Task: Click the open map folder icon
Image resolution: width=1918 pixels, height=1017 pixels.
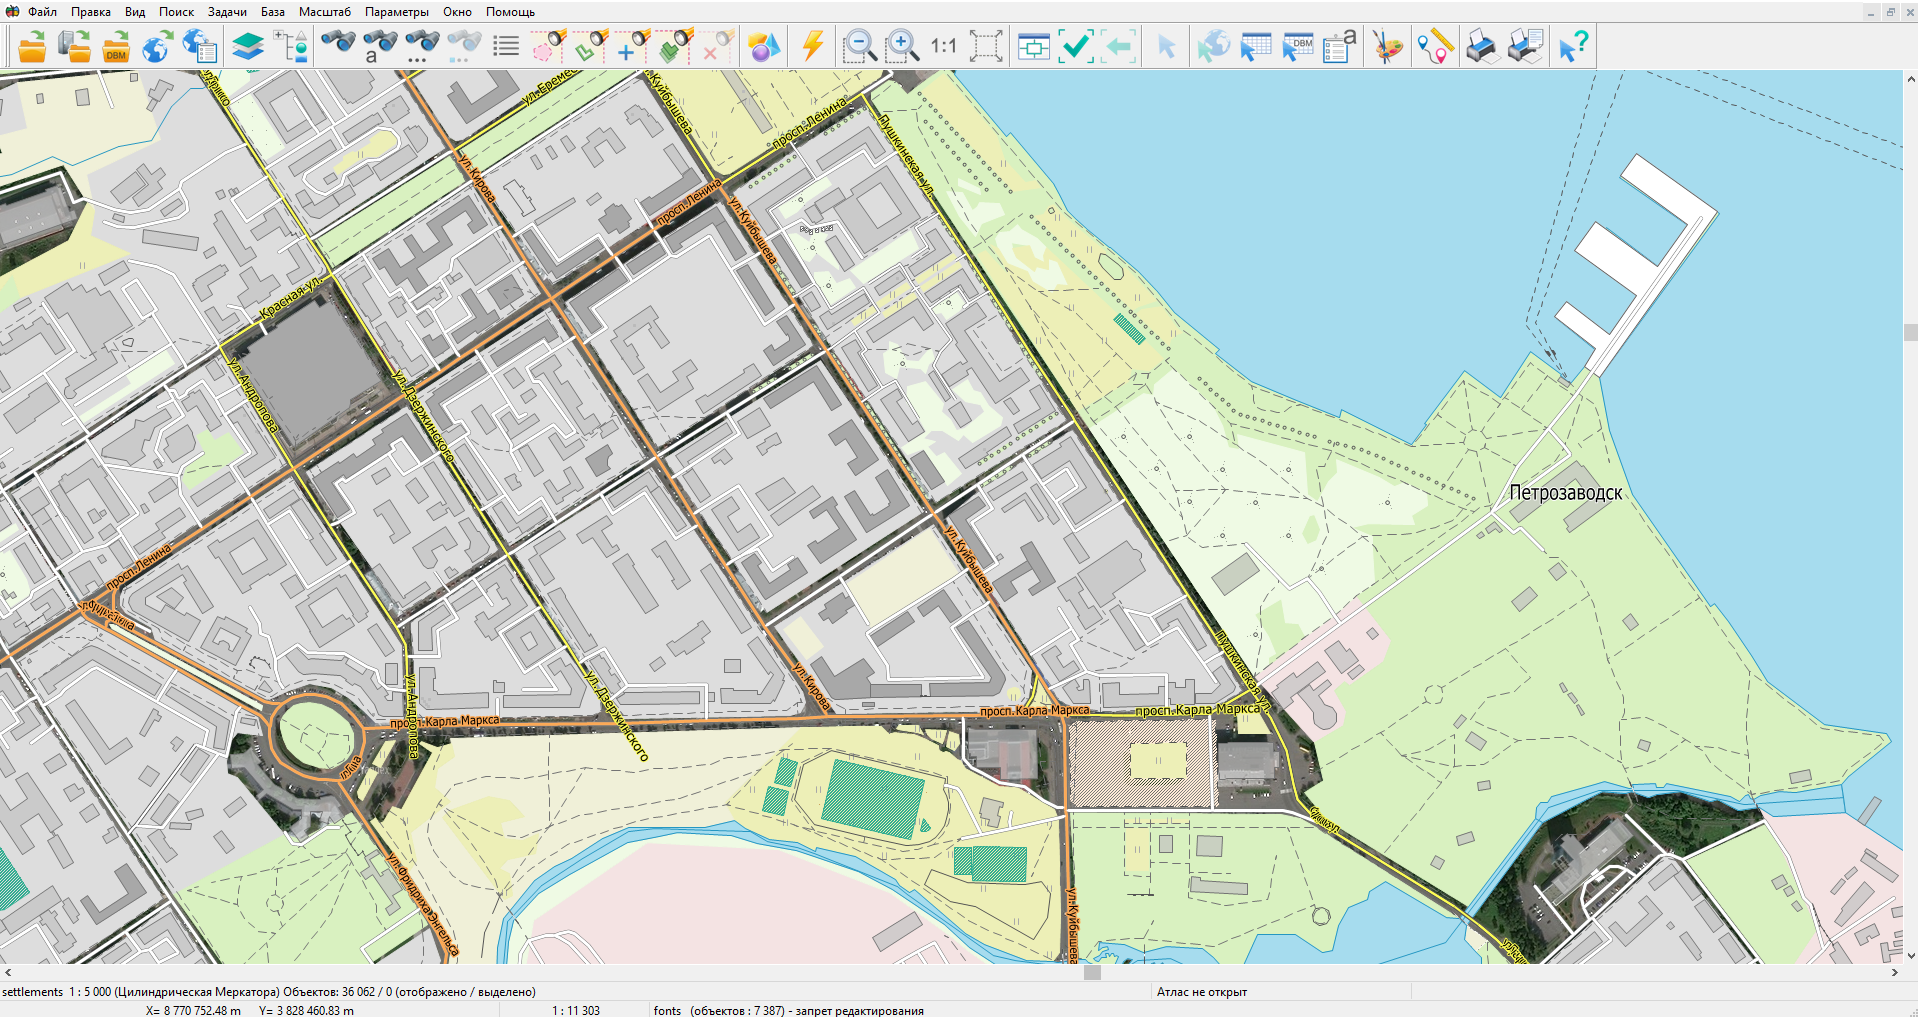Action: 32,46
